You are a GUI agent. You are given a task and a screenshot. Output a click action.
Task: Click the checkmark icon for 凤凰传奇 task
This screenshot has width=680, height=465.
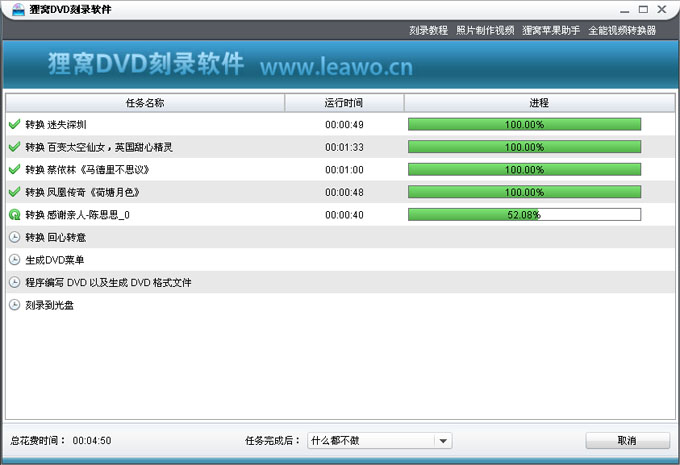14,192
